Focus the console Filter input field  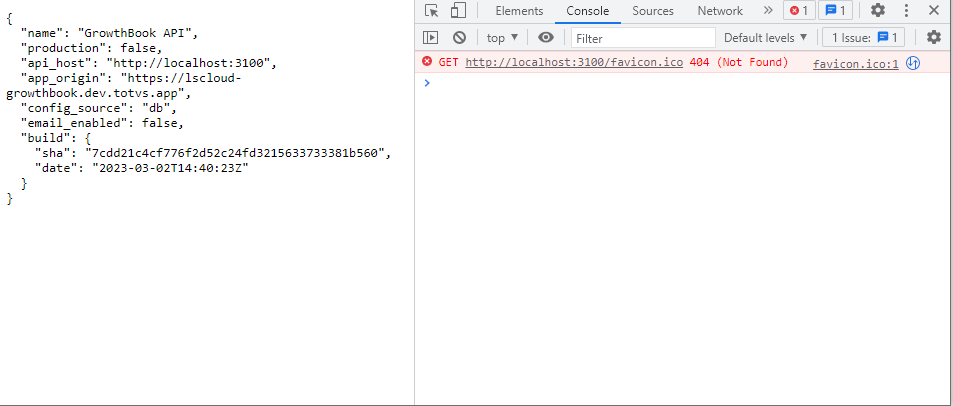(x=643, y=38)
